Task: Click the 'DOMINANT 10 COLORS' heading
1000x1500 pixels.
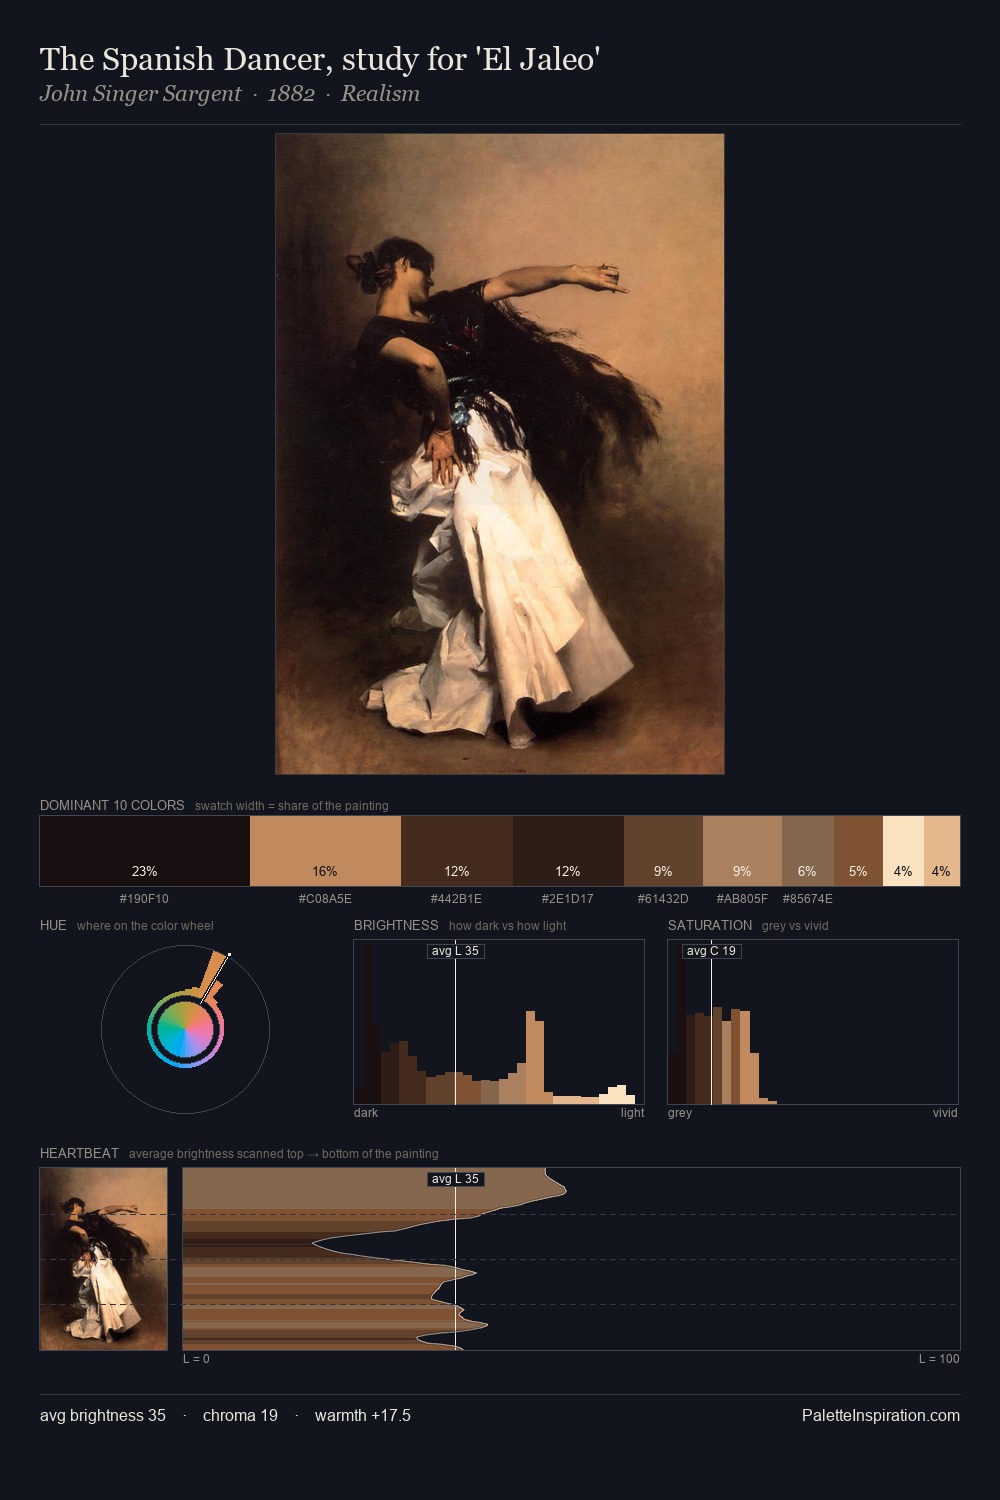Action: tap(112, 805)
